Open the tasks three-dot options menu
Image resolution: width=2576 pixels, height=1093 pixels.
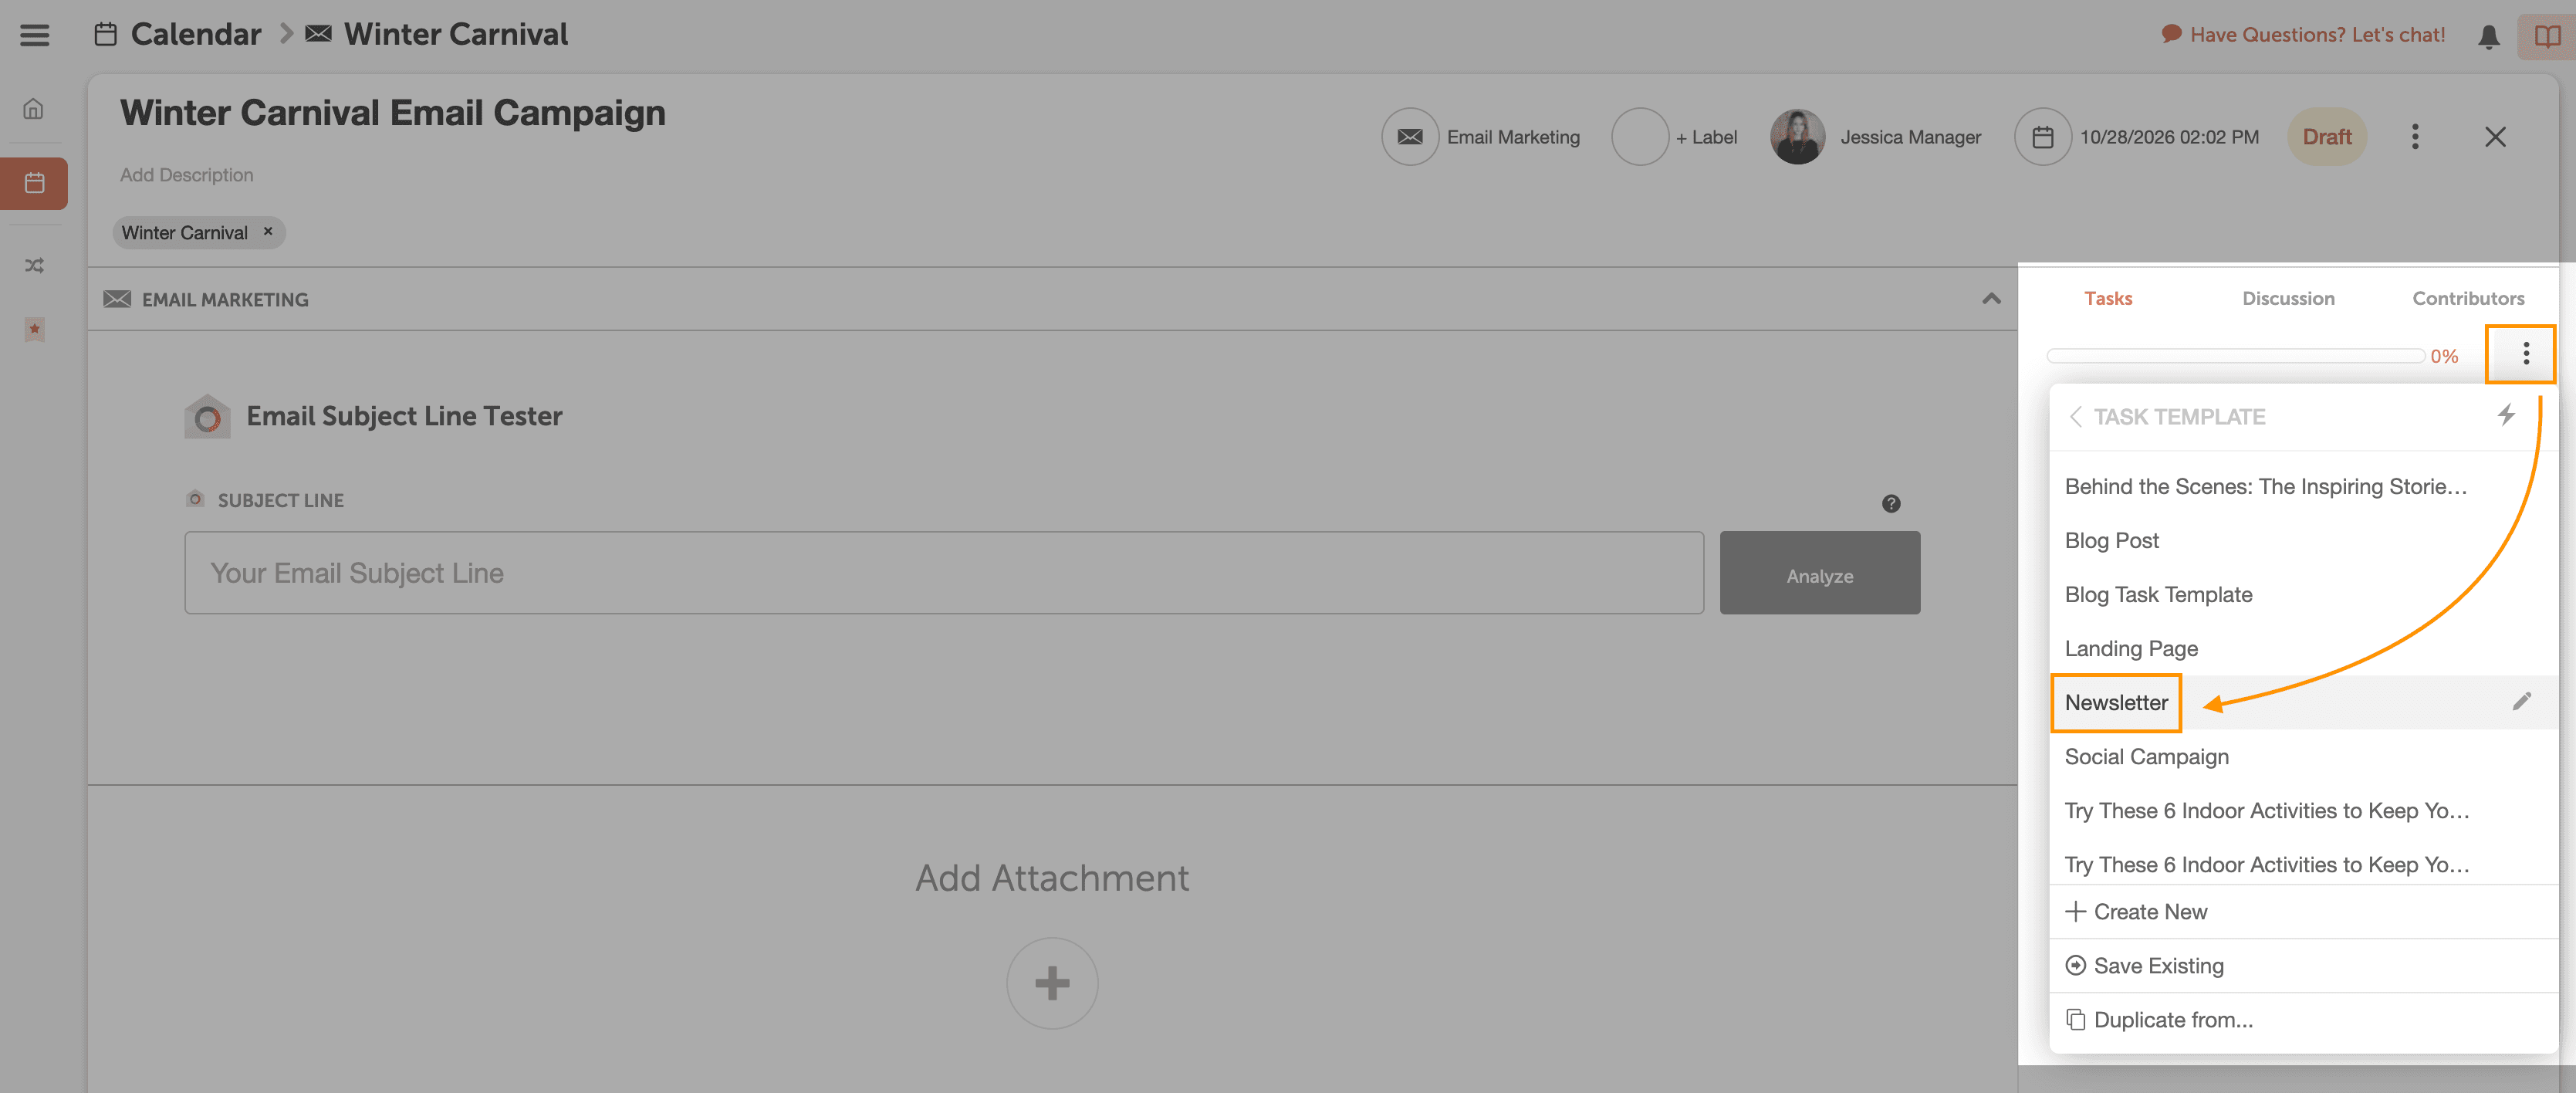tap(2525, 353)
